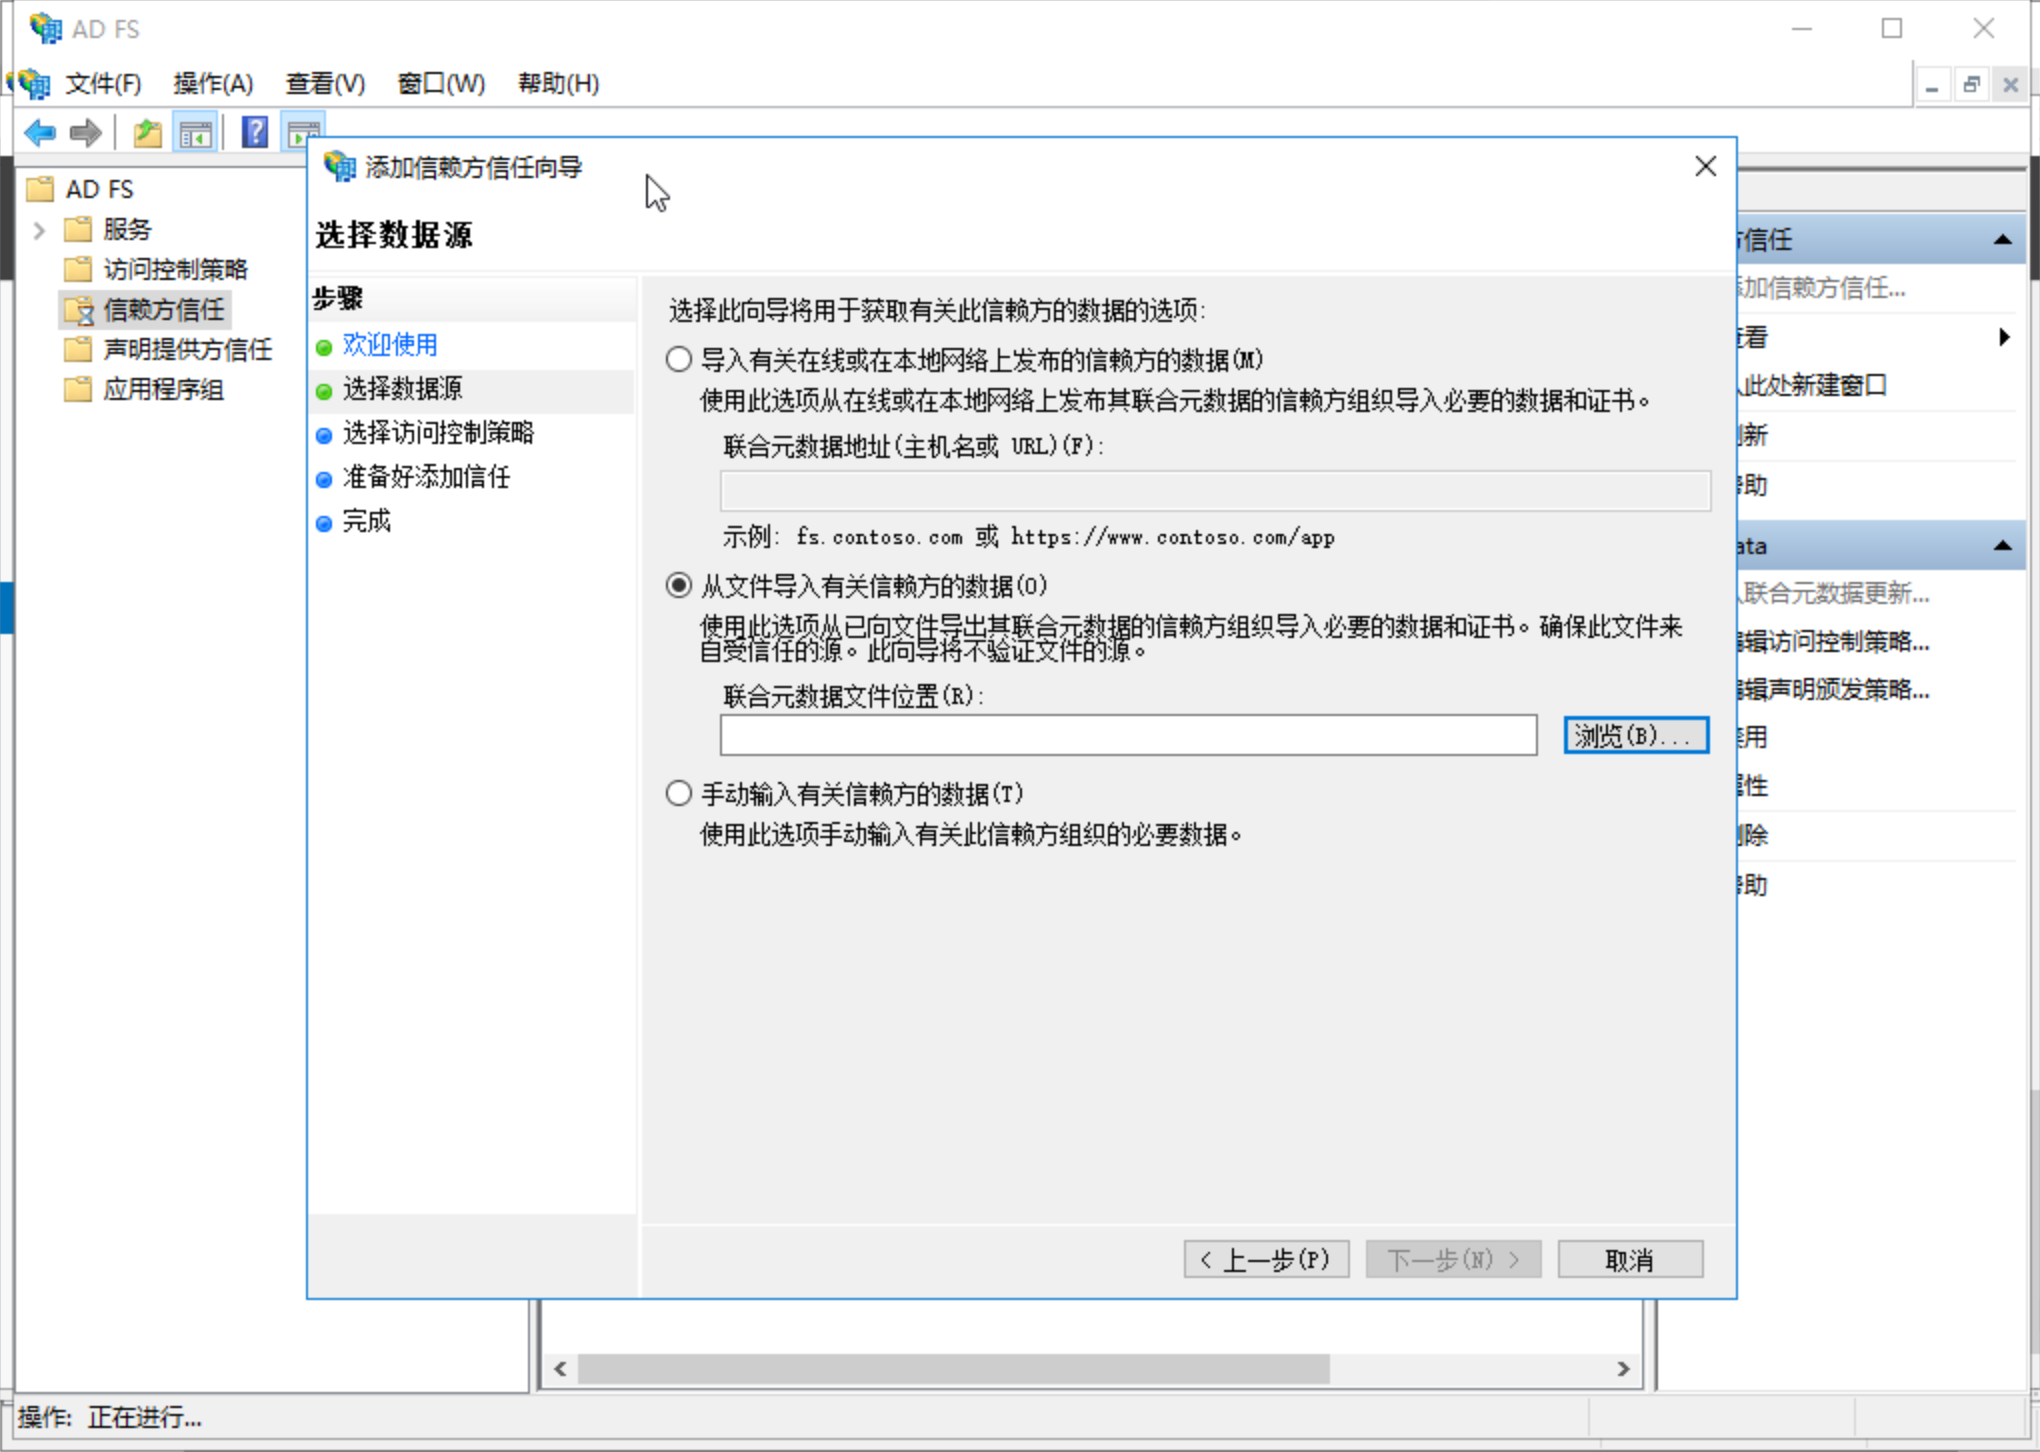Click 编辑声明颁发策略... in actions pane
Screen dimensions: 2040x1452
1834,689
